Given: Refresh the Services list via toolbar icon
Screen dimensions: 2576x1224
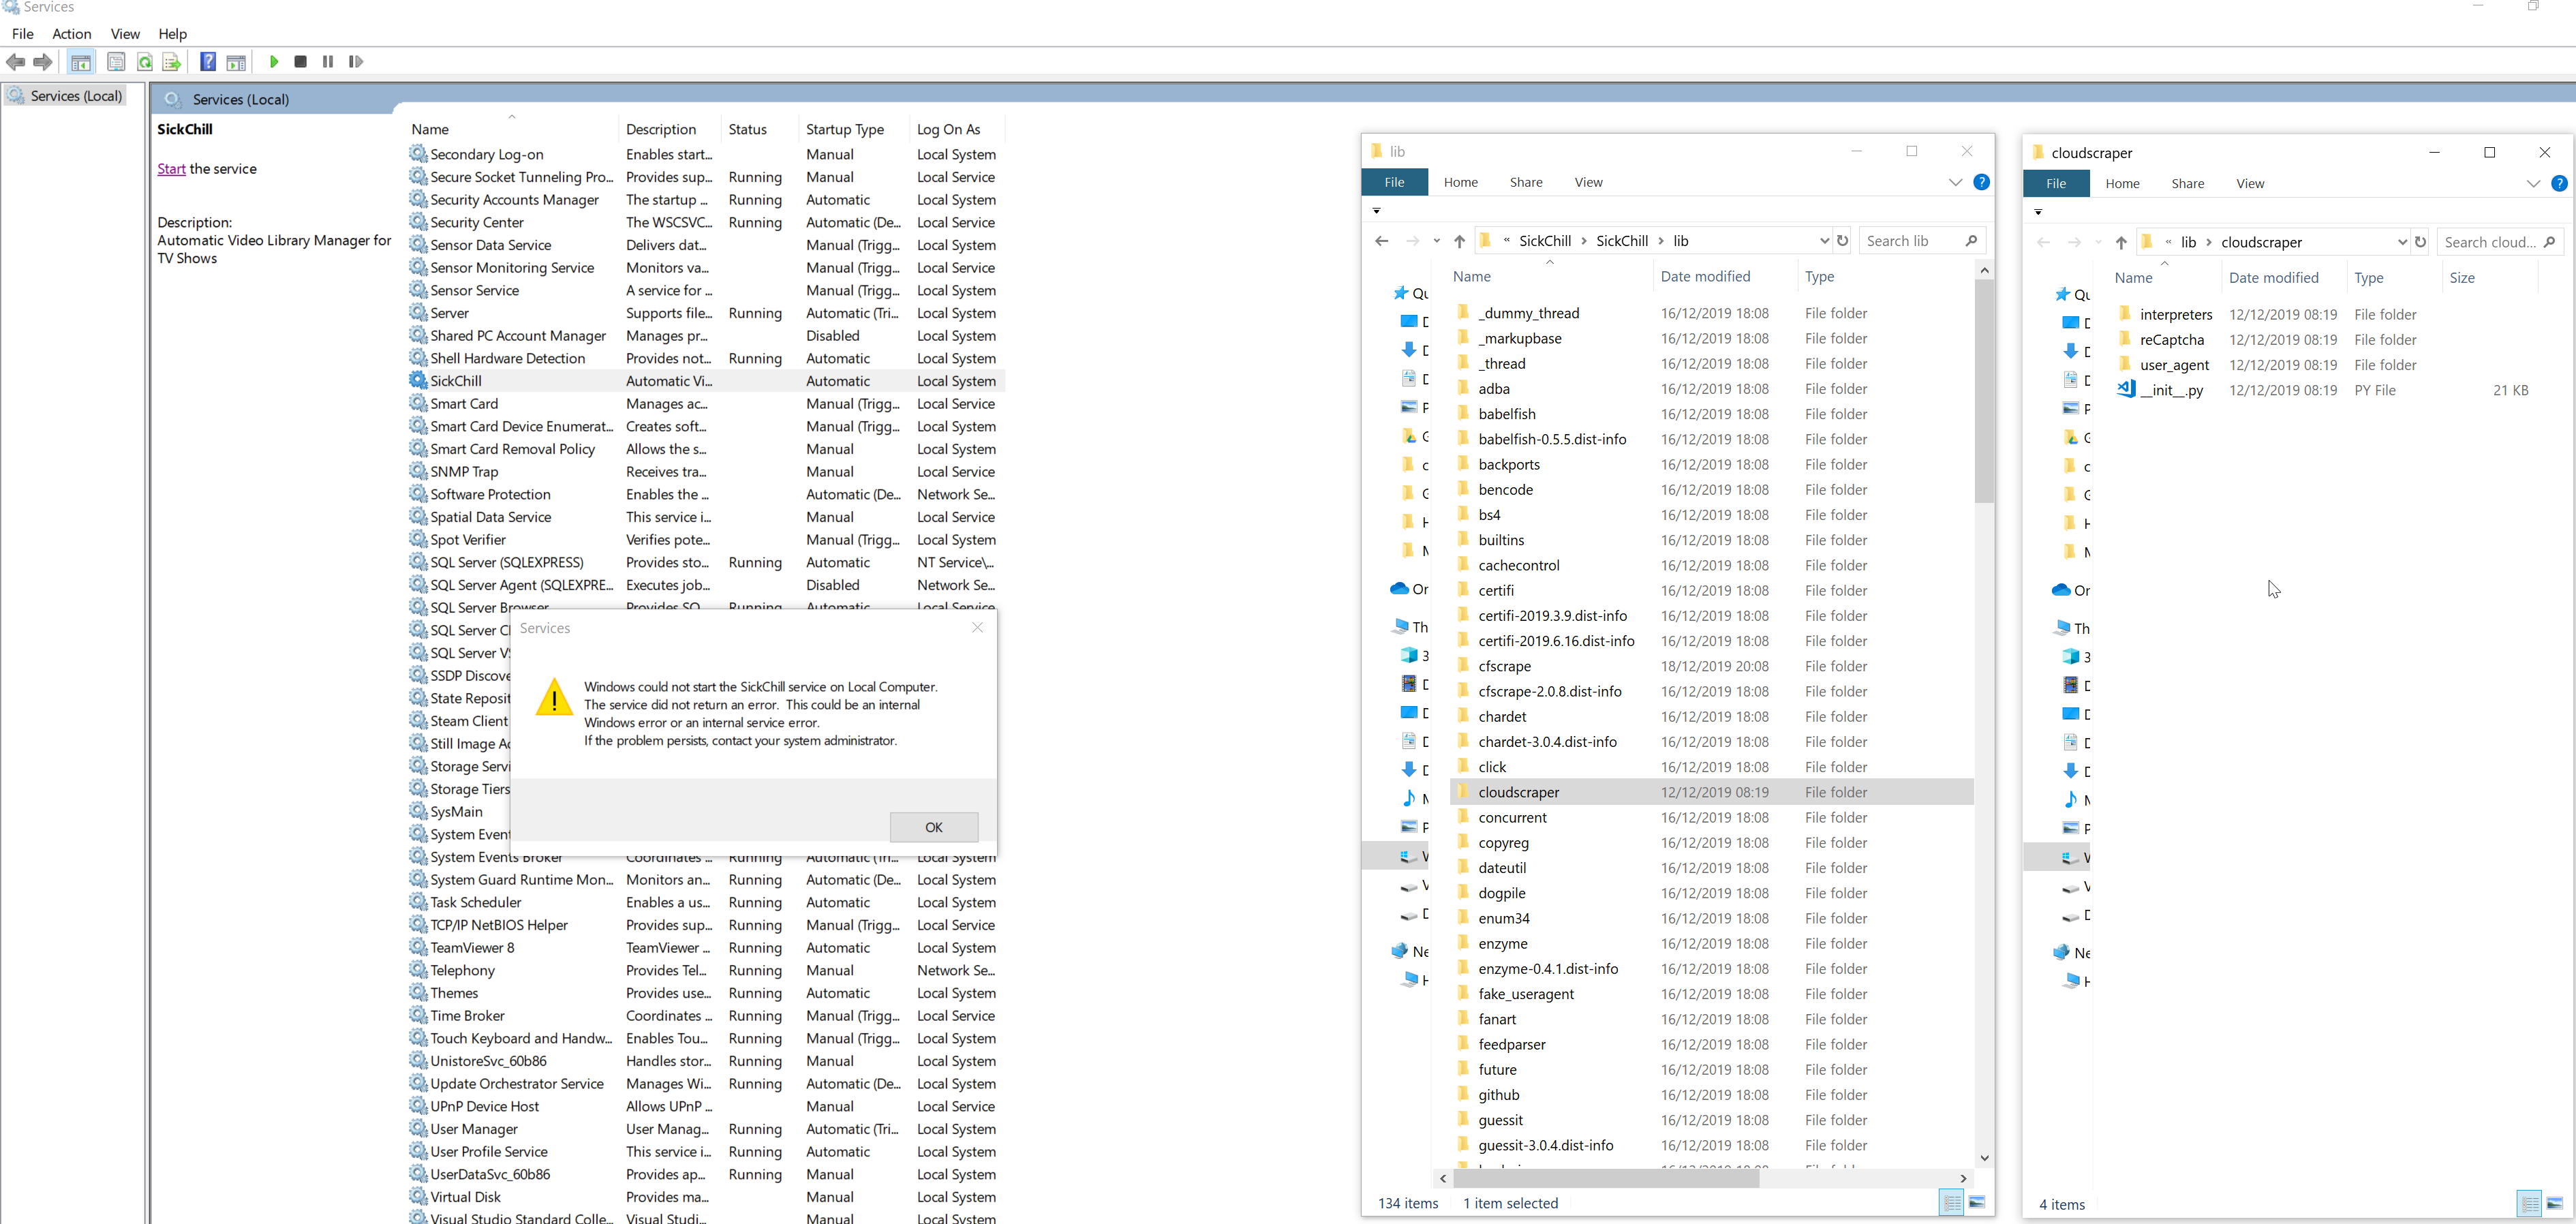Looking at the screenshot, I should coord(145,62).
